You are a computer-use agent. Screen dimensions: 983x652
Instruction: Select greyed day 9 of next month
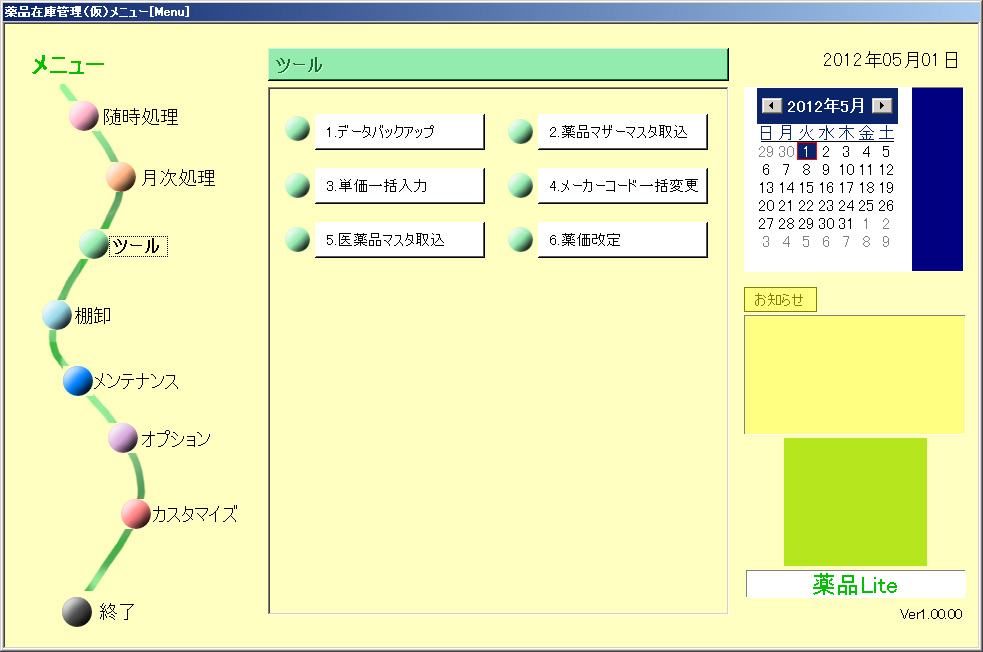[x=886, y=241]
